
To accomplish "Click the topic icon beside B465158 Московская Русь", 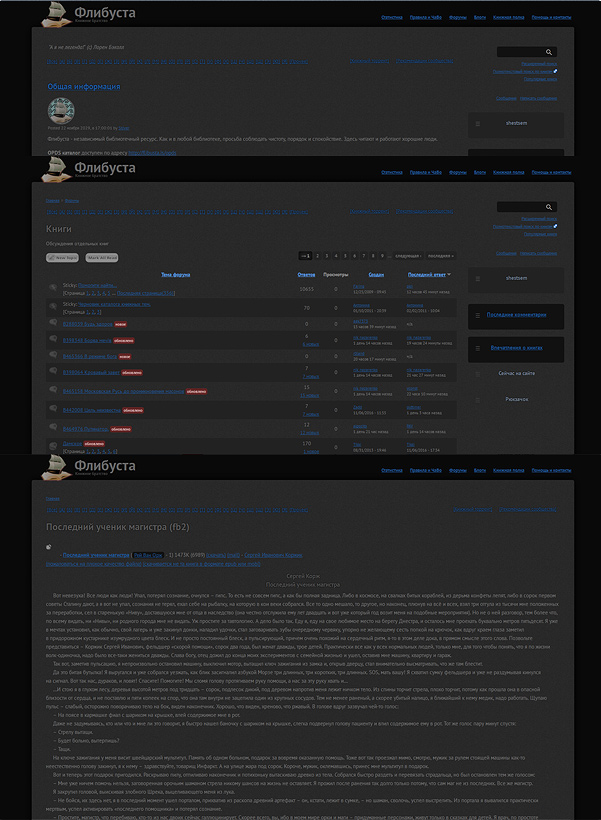I will (x=53, y=390).
